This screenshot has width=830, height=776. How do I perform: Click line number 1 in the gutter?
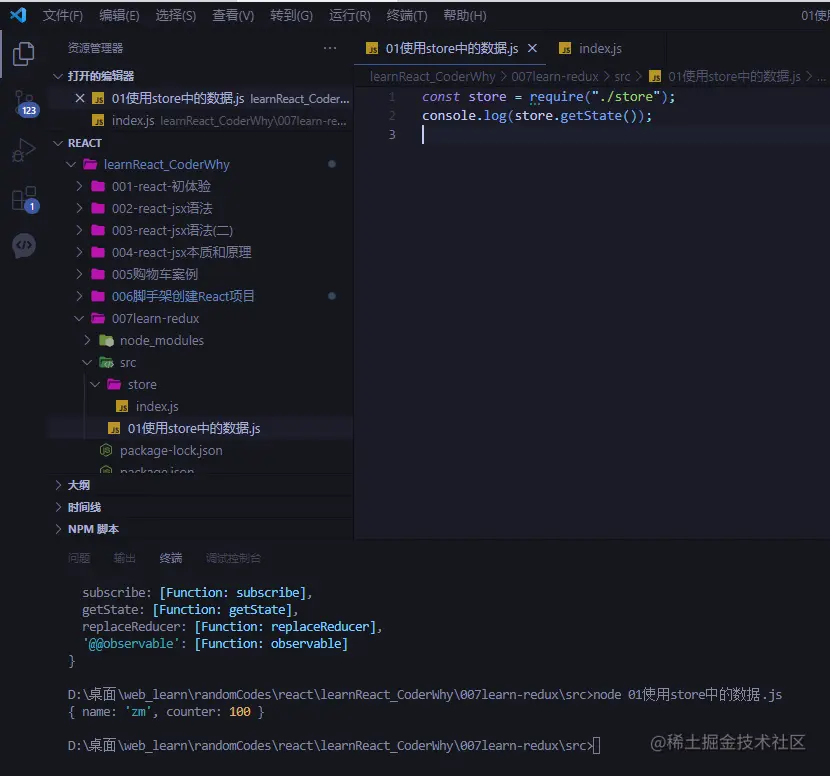392,97
